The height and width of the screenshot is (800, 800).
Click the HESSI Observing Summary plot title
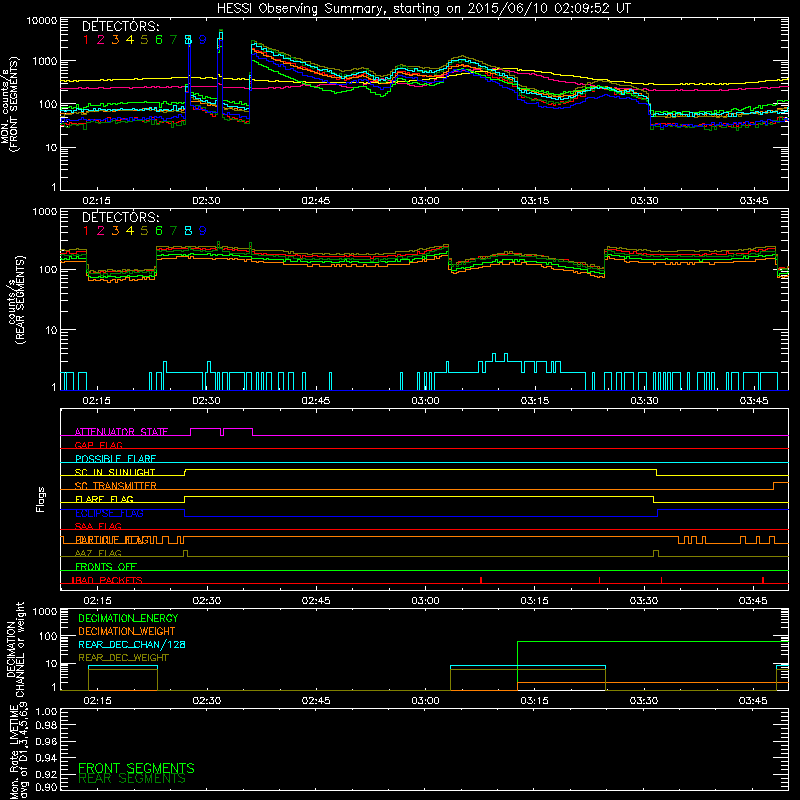point(423,9)
